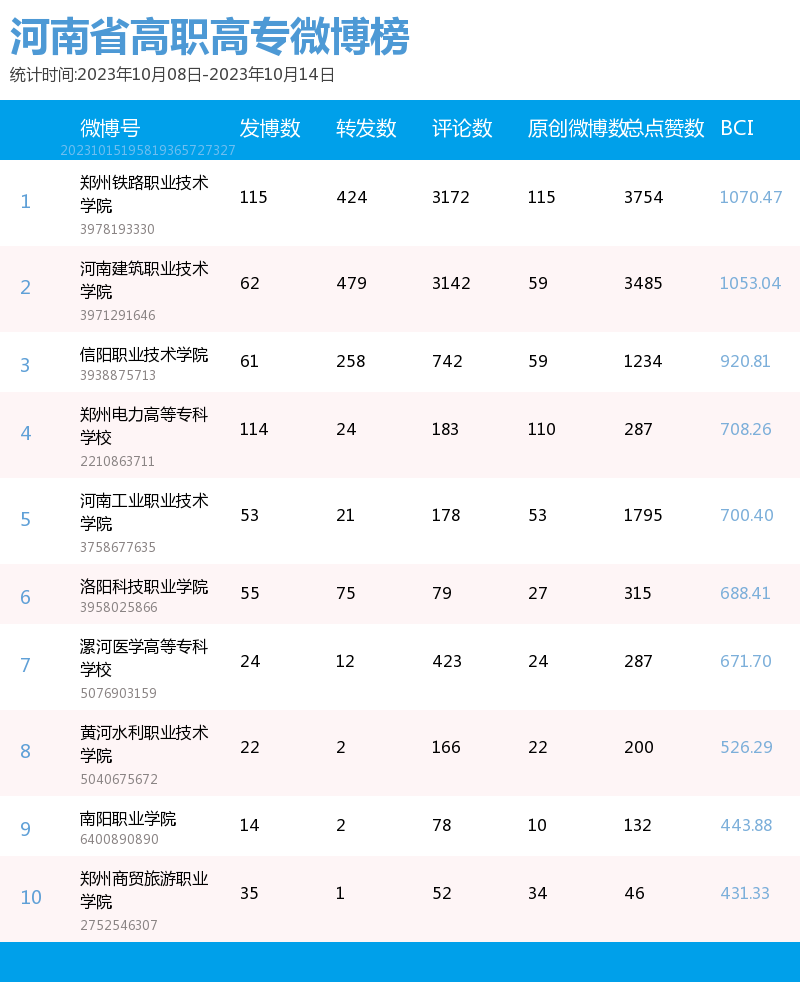Viewport: 800px width, 982px height.
Task: Select 郑州商贸旅游职业学院 account name
Action: coord(144,890)
